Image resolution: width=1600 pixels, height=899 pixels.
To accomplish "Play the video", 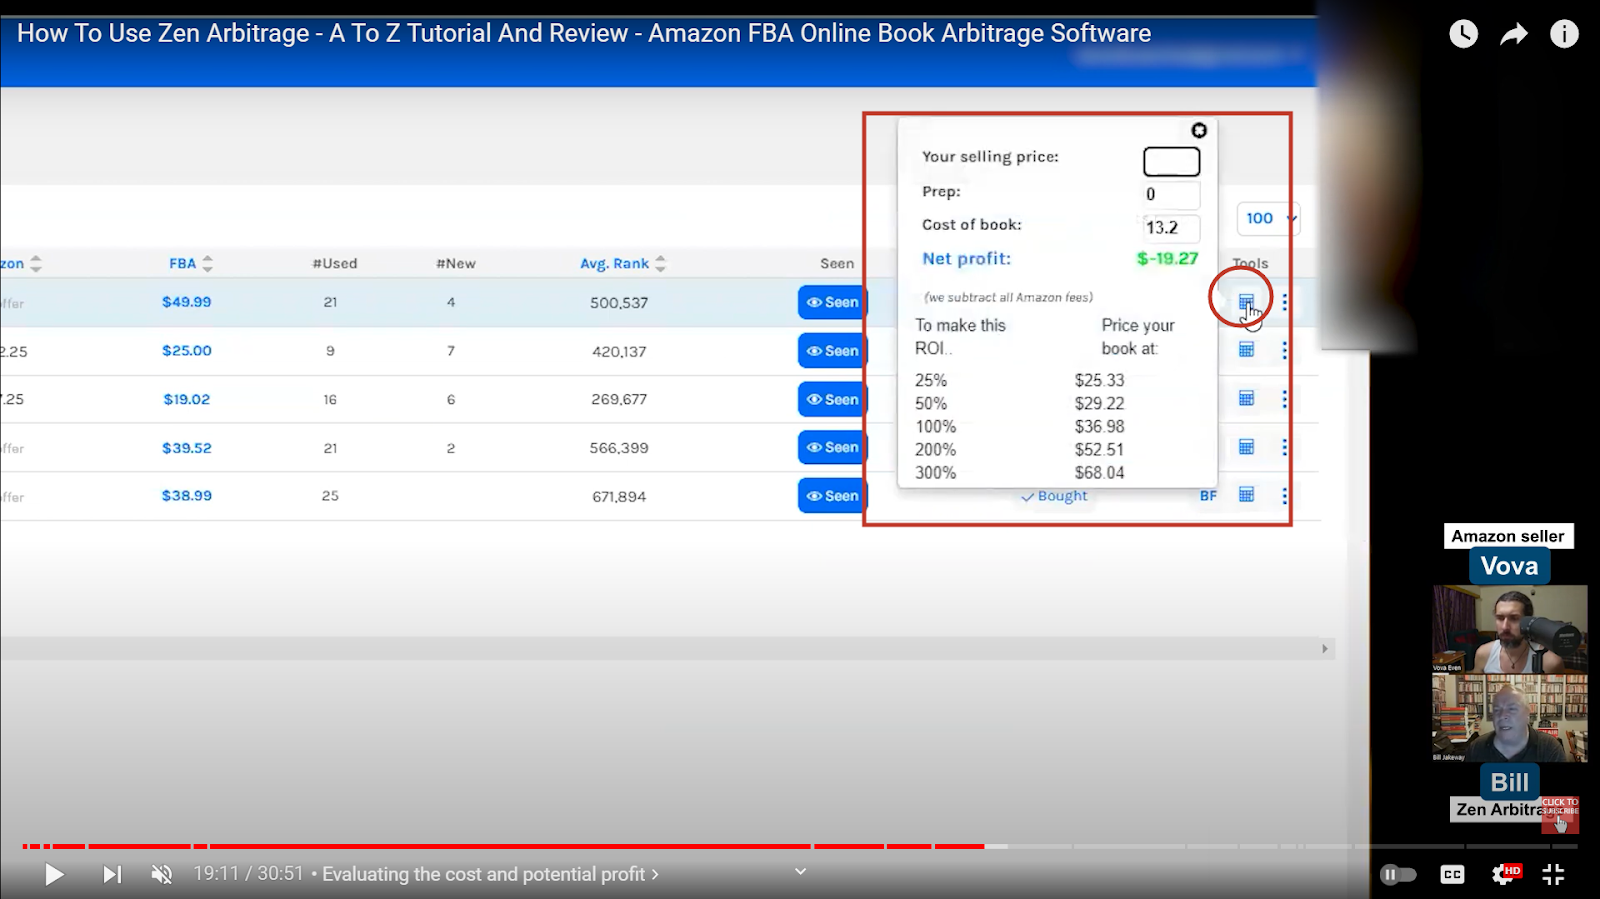I will [54, 875].
